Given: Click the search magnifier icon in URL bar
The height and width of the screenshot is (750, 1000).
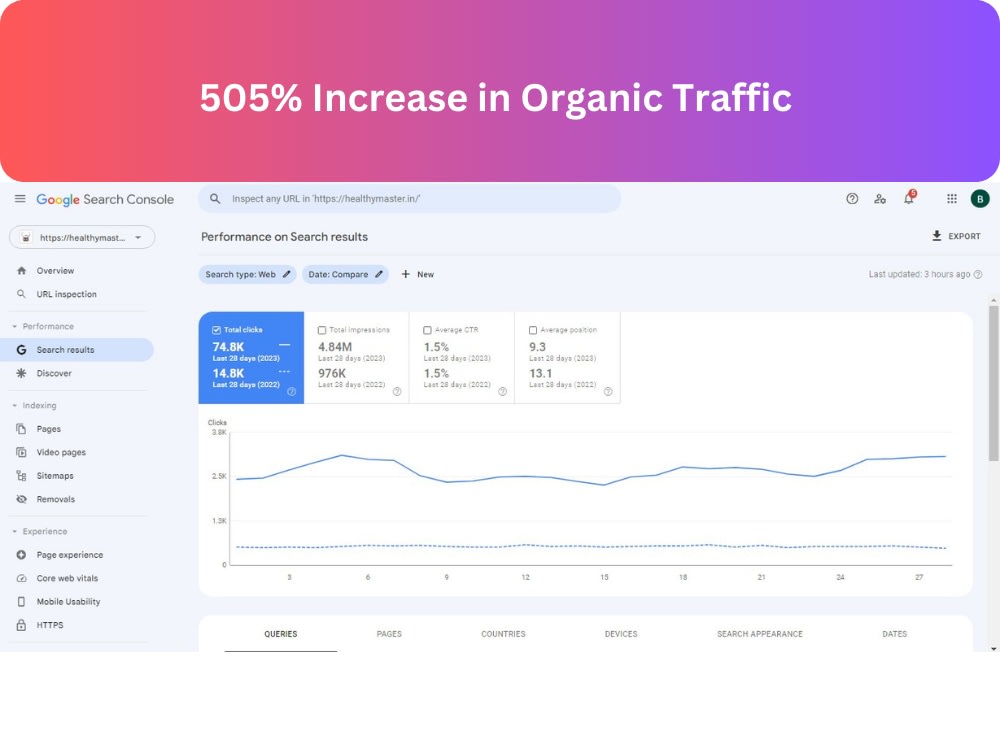Looking at the screenshot, I should (x=215, y=199).
